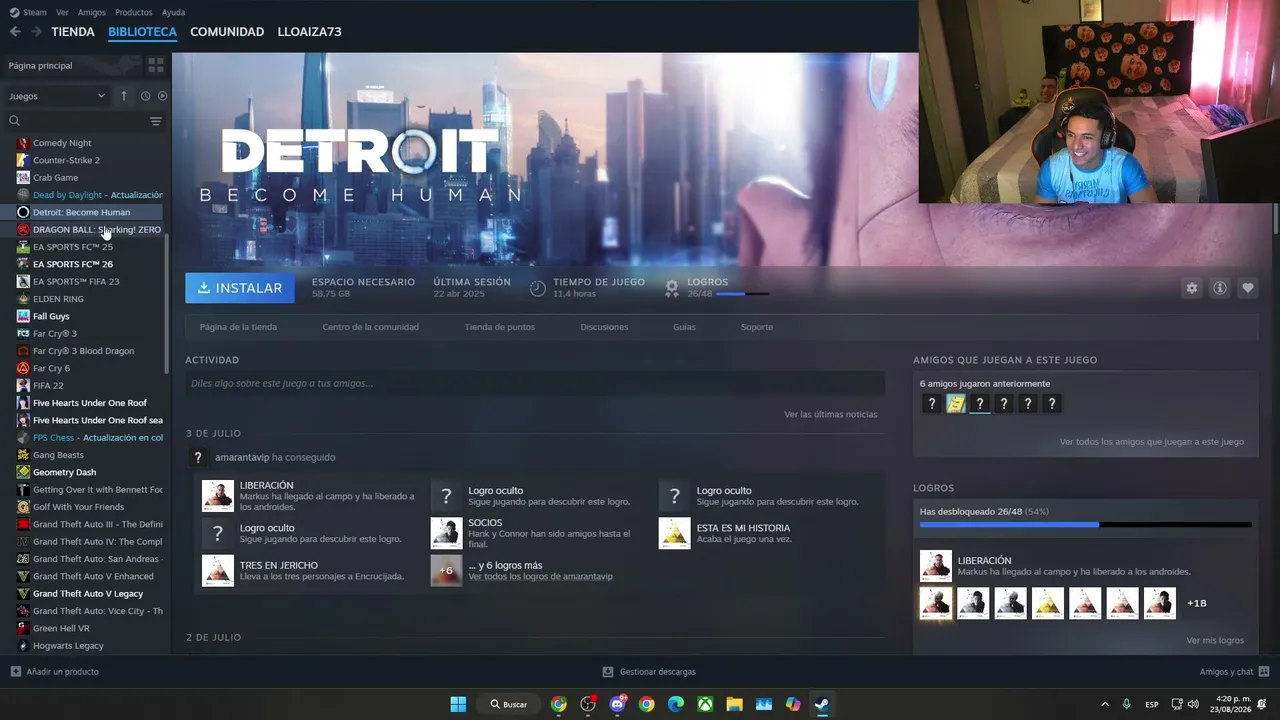Click the achievements trophy icon
The image size is (1280, 720).
point(672,288)
